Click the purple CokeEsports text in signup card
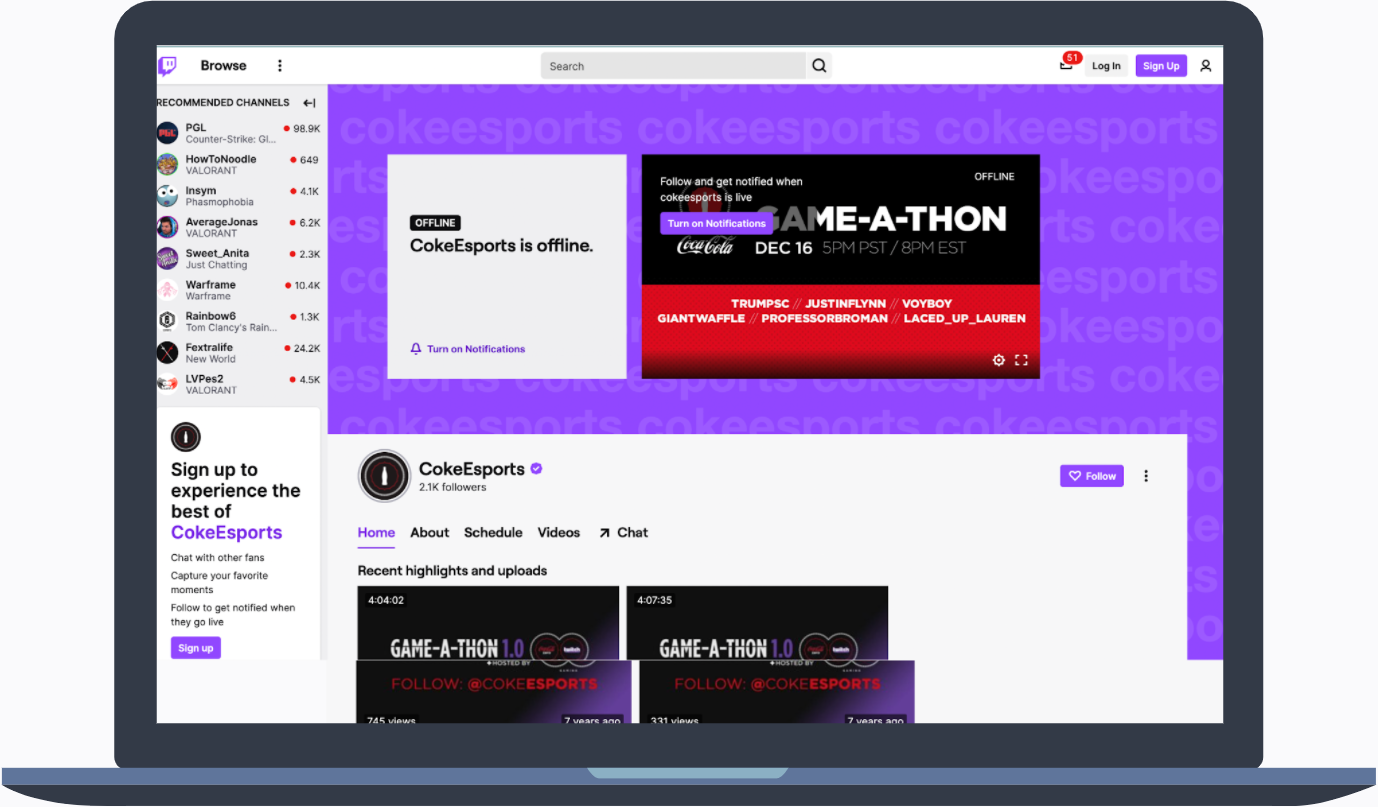Viewport: 1378px width, 807px height. 227,533
